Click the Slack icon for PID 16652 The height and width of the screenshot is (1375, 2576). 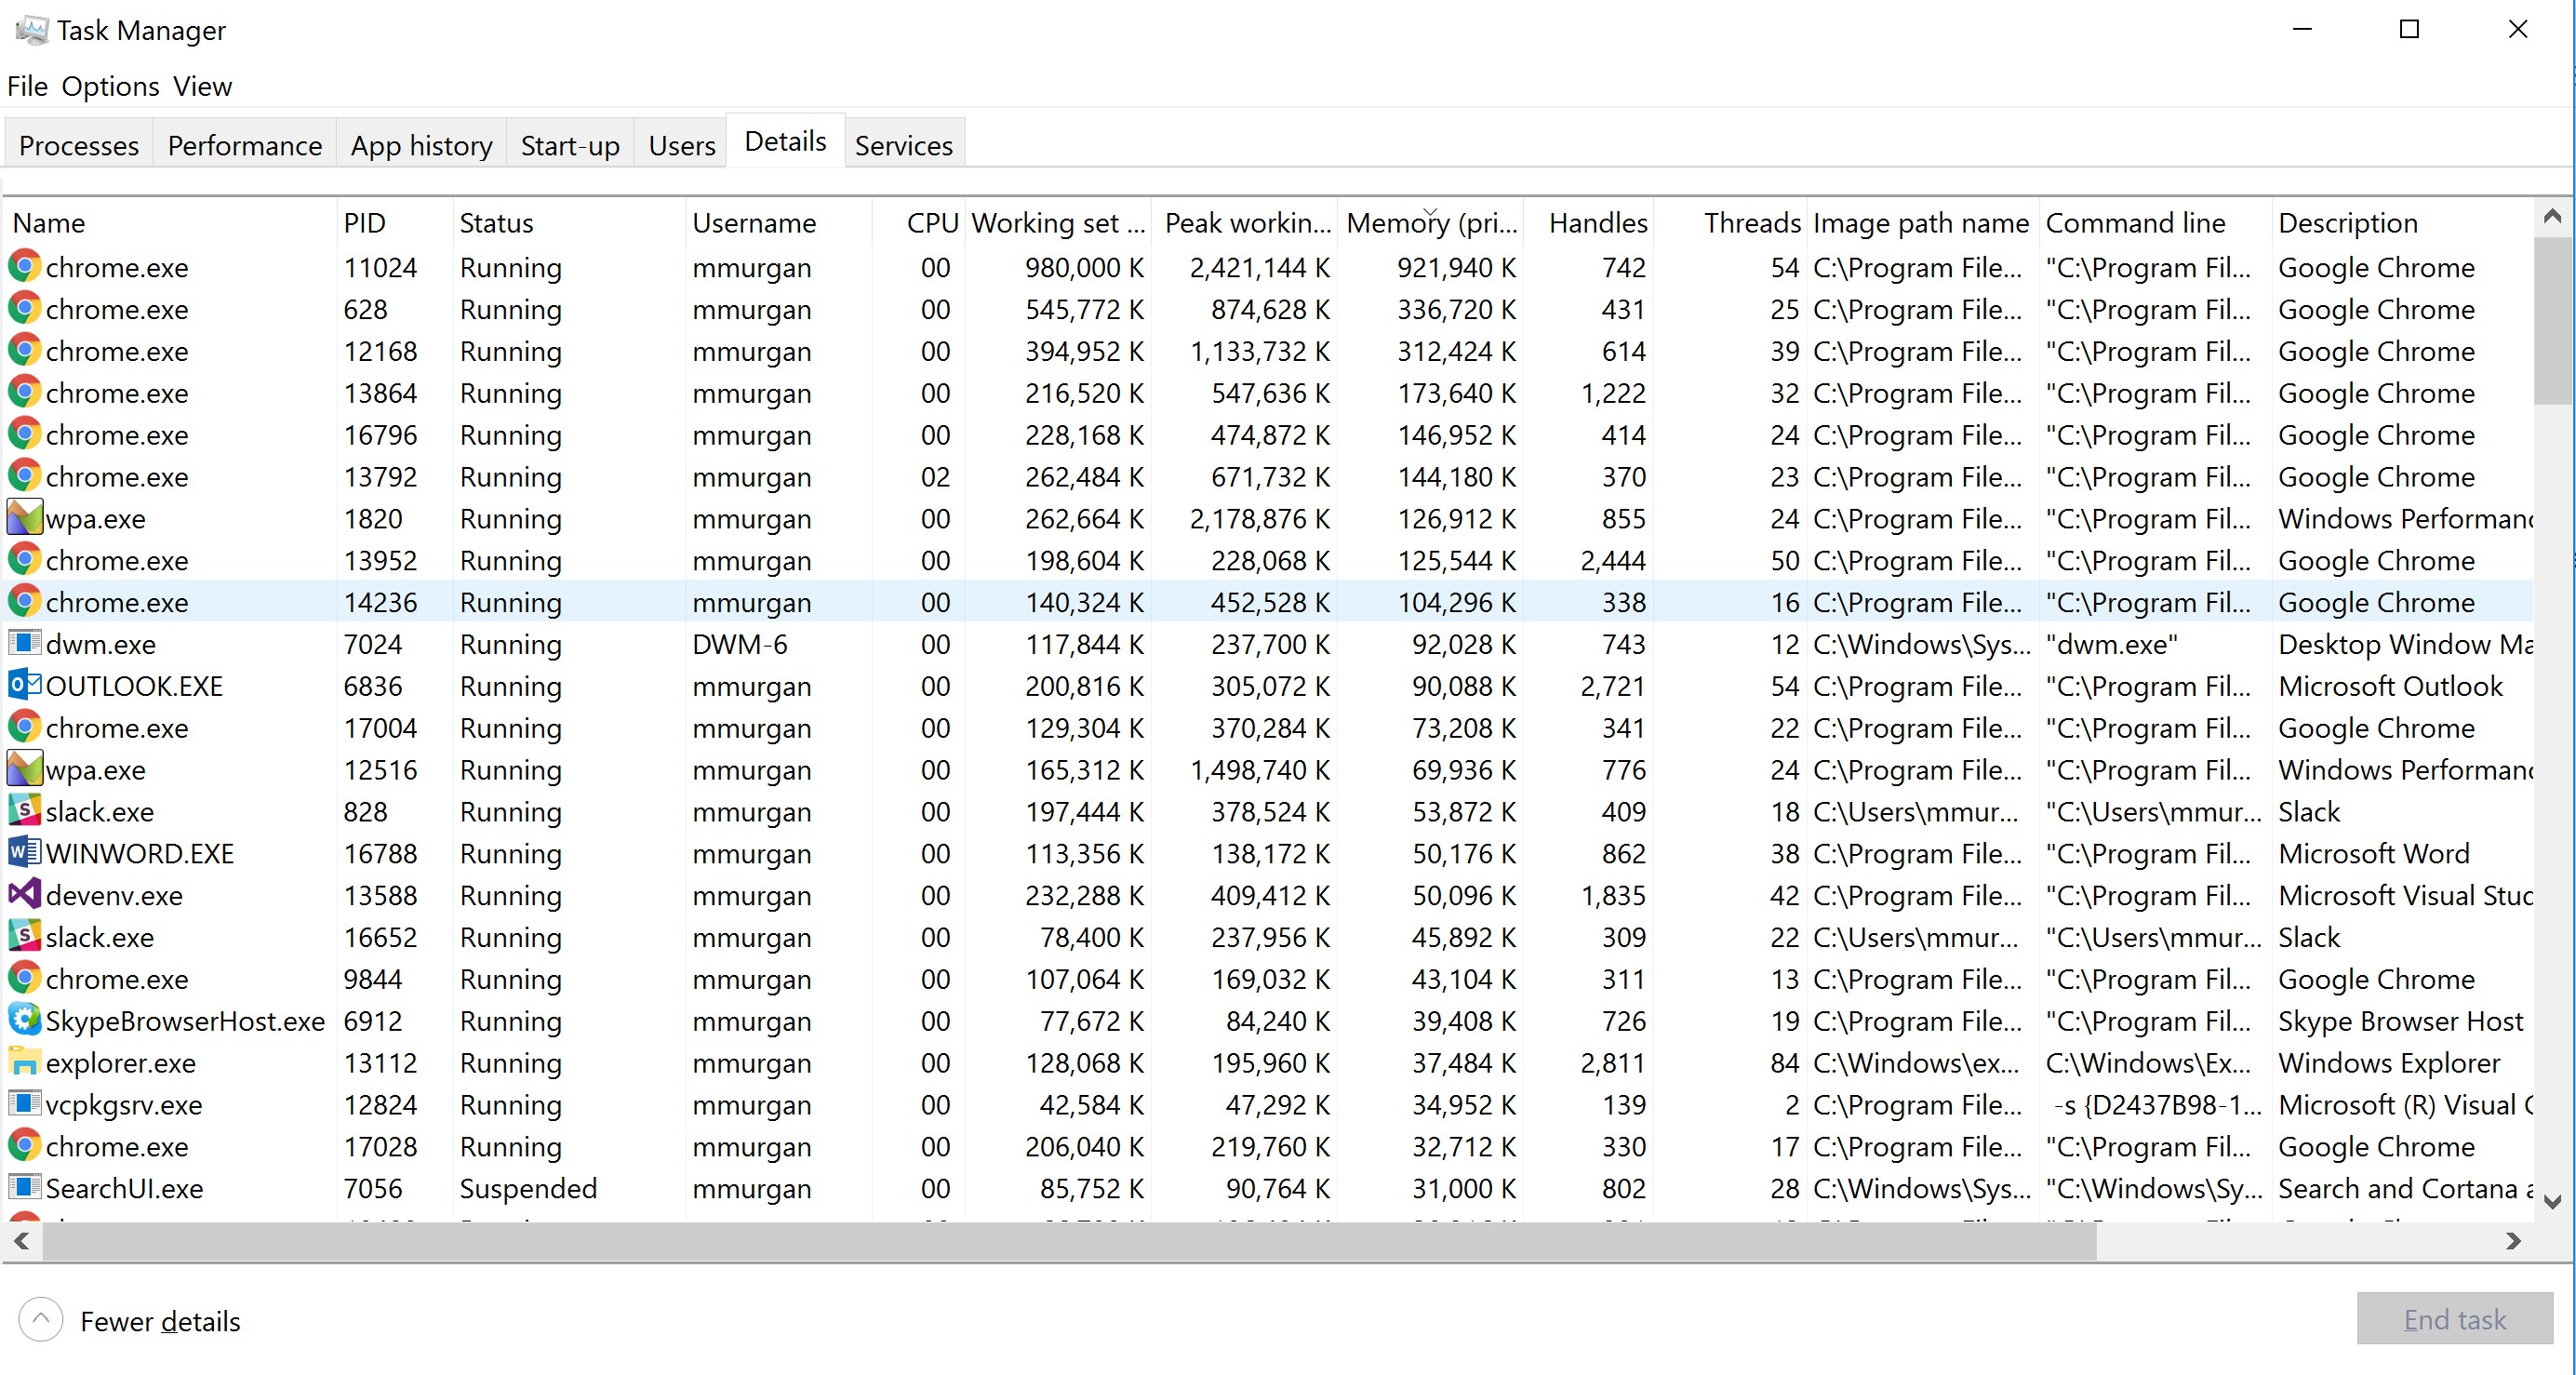click(25, 937)
